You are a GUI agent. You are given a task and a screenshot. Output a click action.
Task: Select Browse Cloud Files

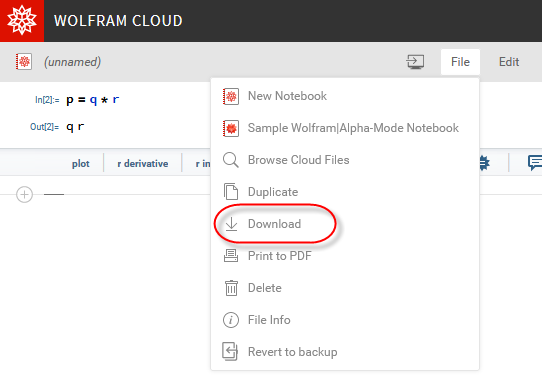pyautogui.click(x=345, y=160)
